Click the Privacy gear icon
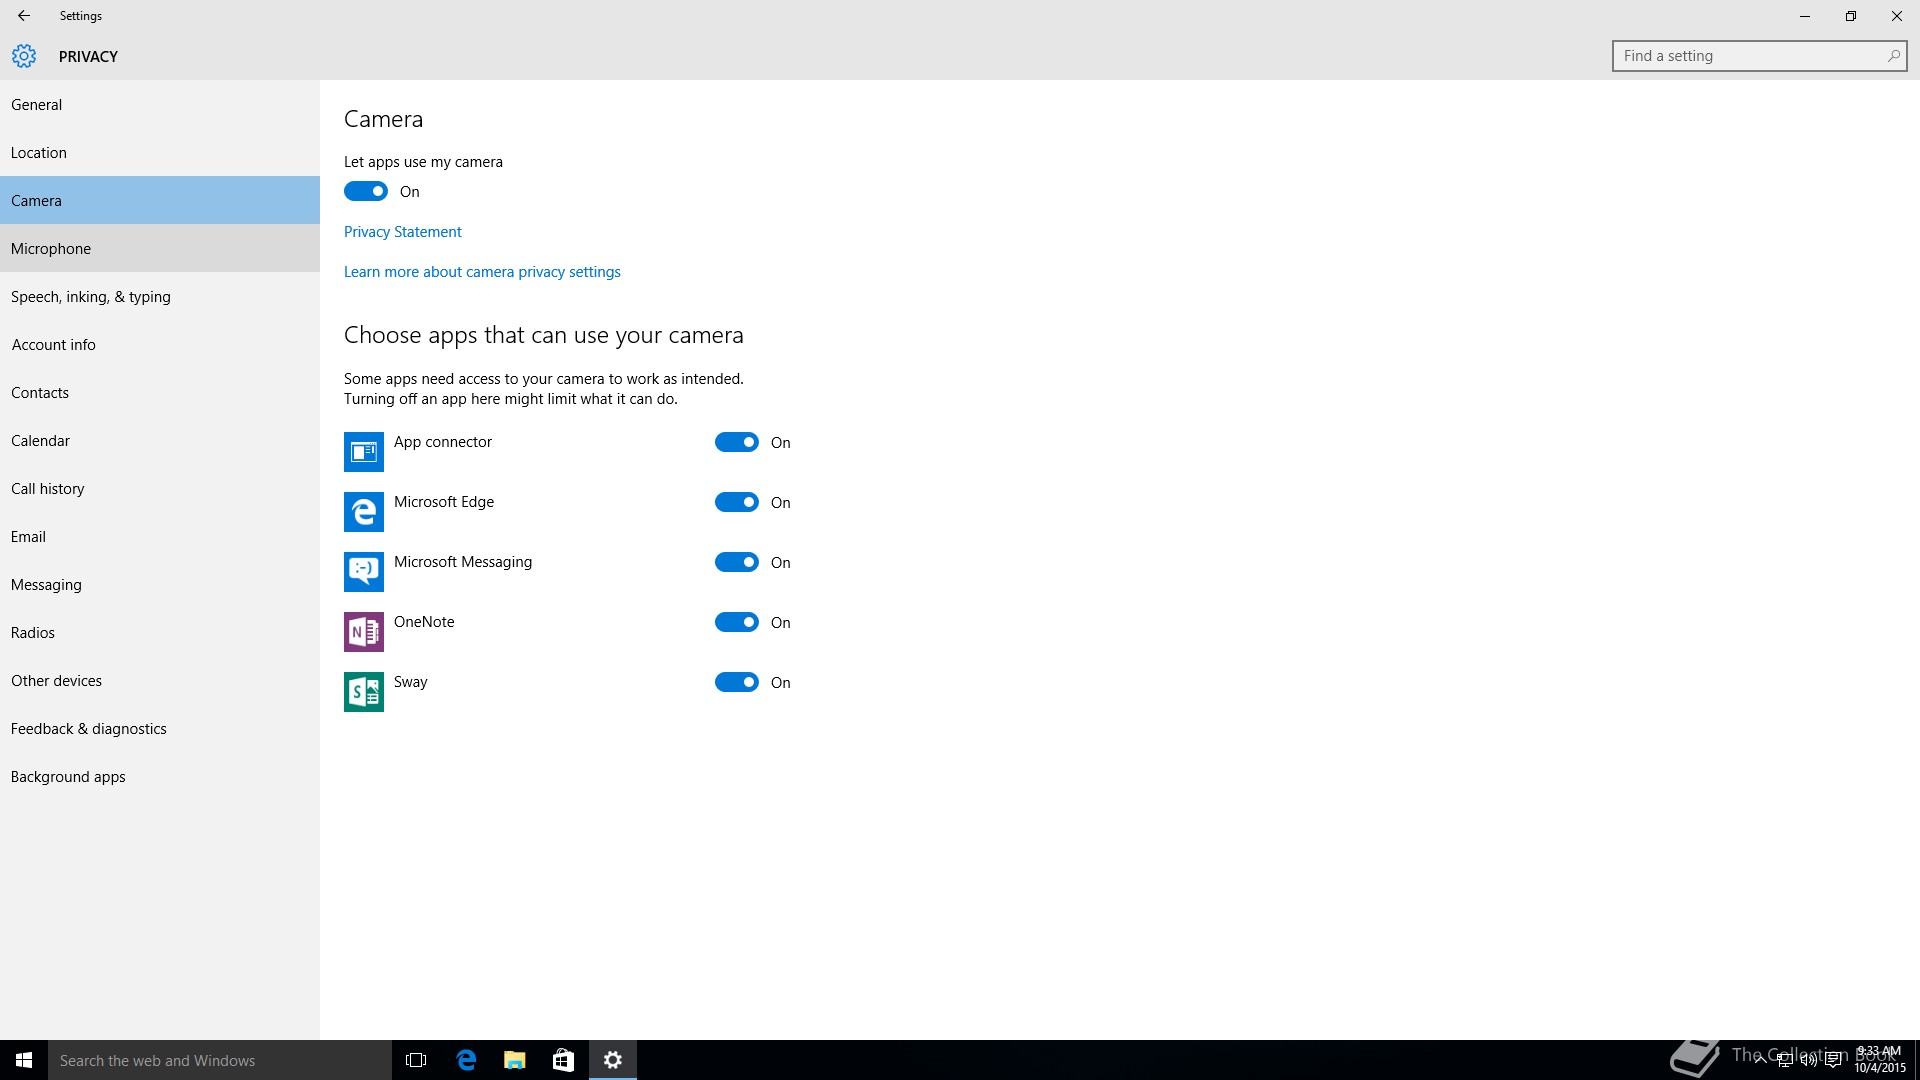Image resolution: width=1920 pixels, height=1080 pixels. [x=24, y=56]
